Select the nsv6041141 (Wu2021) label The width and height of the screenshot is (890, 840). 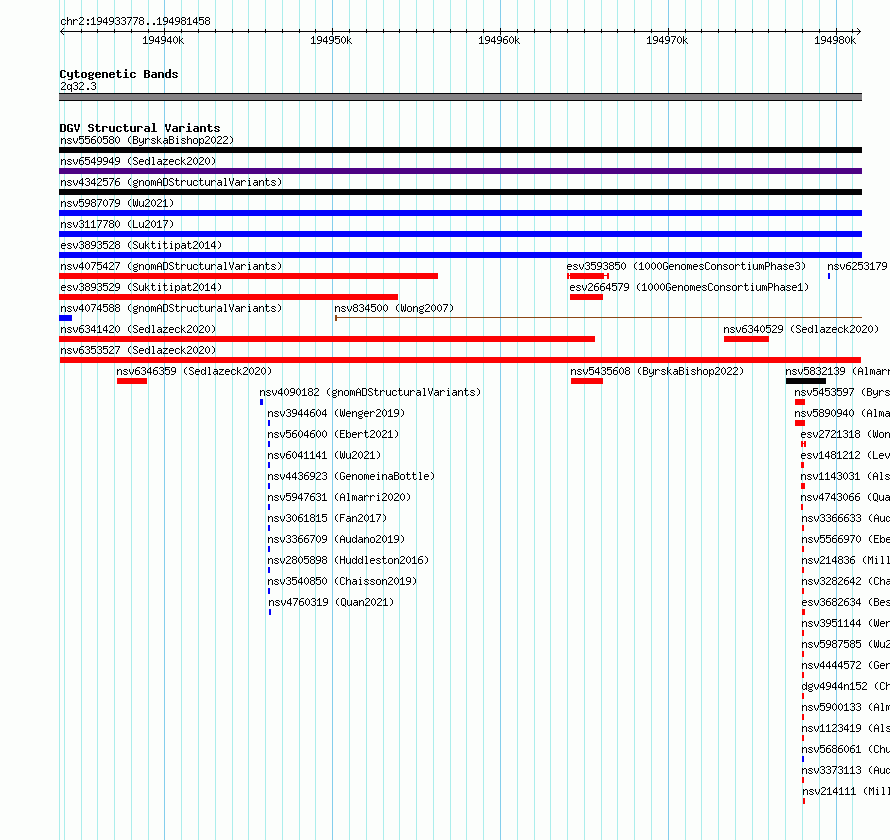tap(324, 455)
